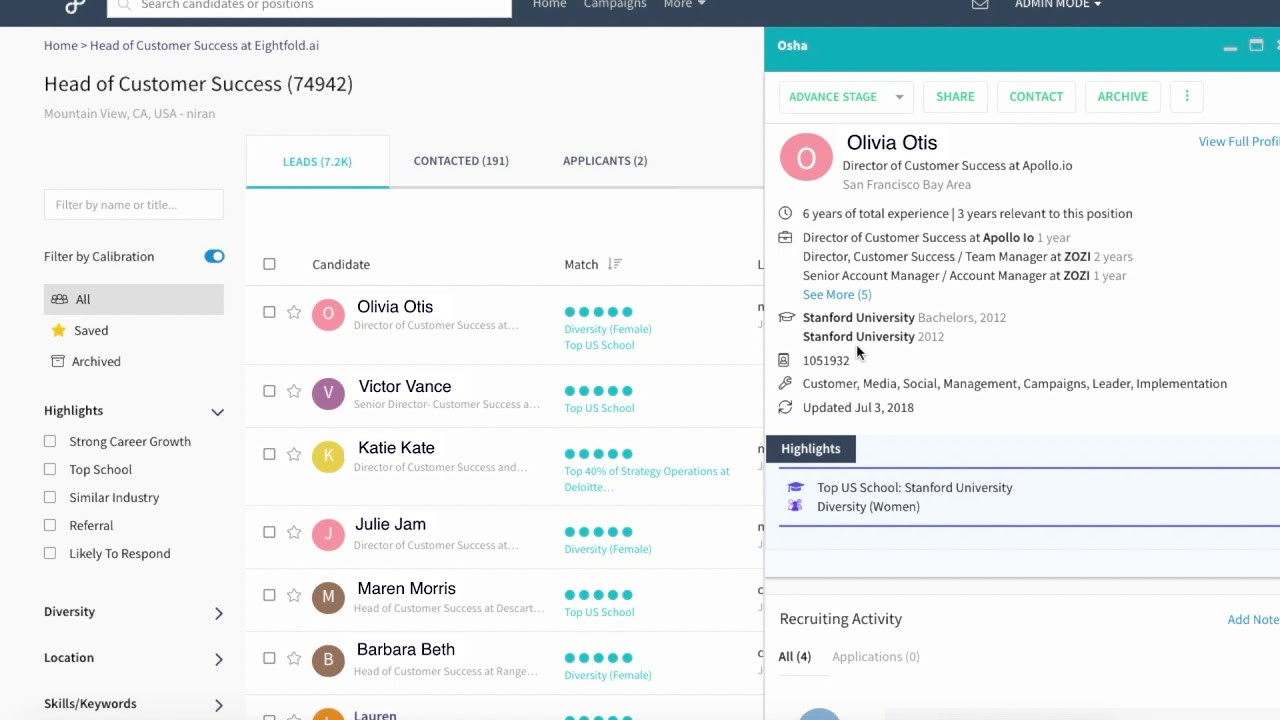Switch to the Contacted (191) tab
Viewport: 1280px width, 720px height.
(x=461, y=161)
